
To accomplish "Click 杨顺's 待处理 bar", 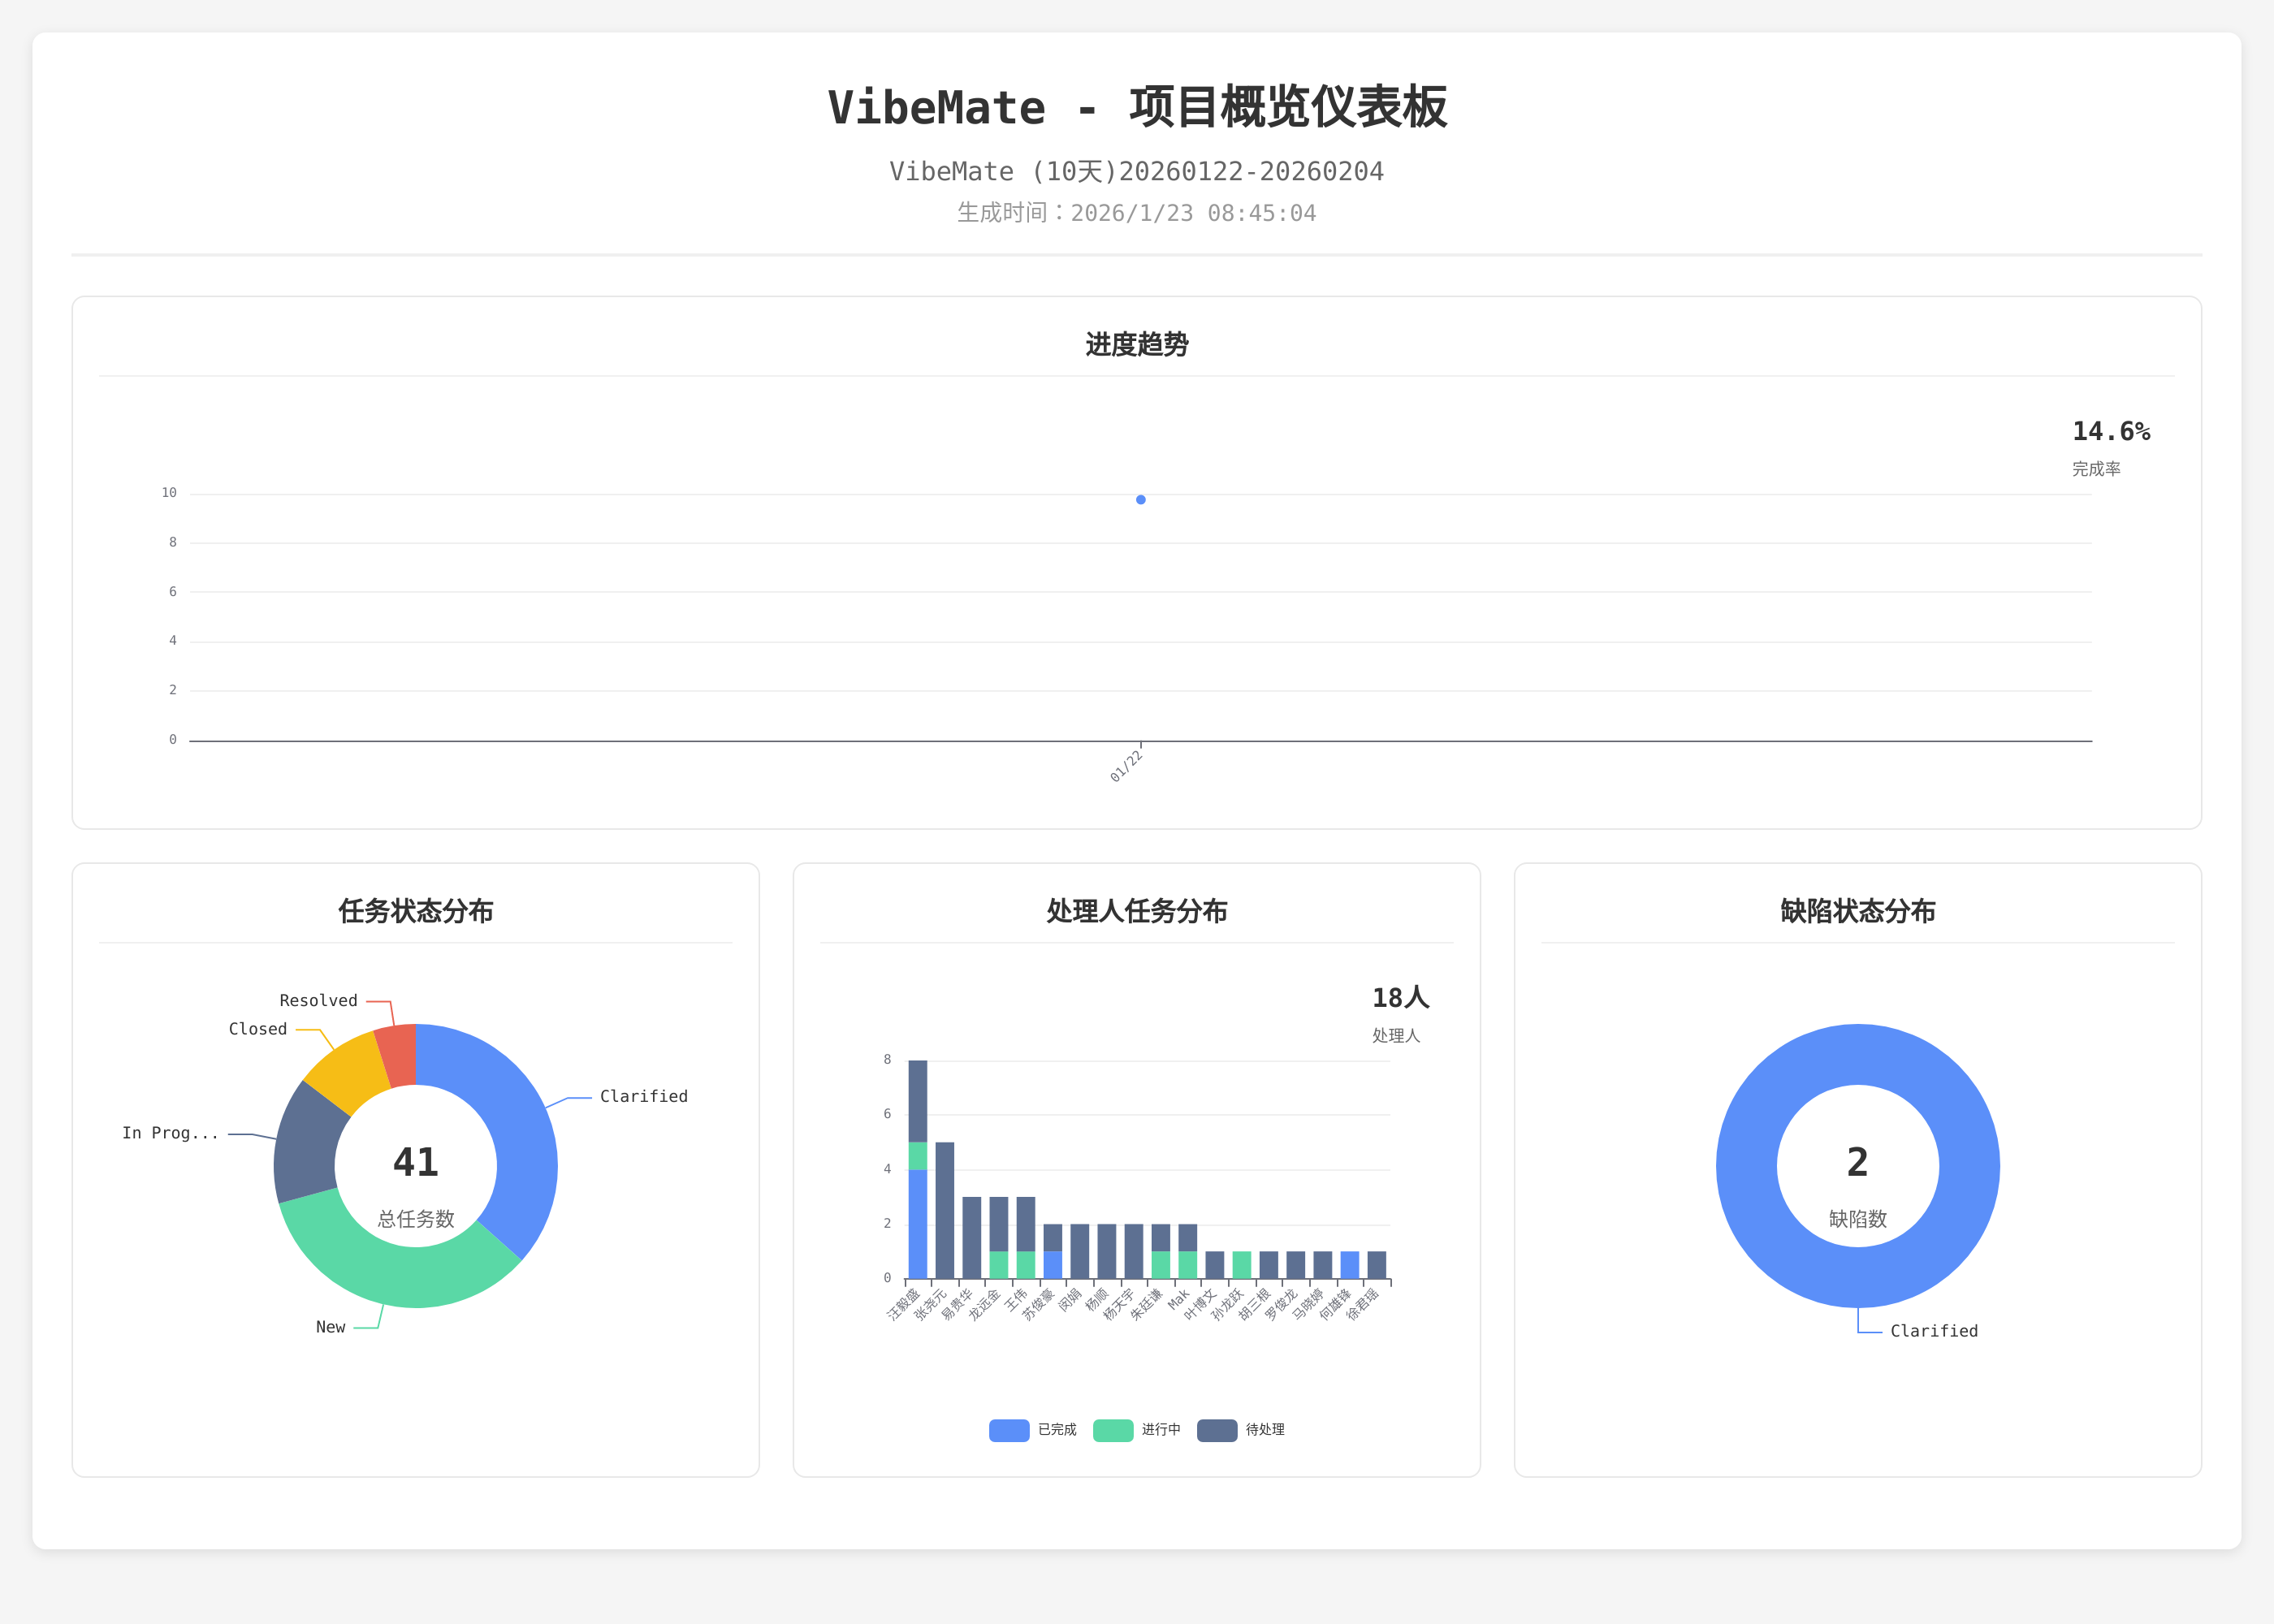I will pyautogui.click(x=1106, y=1251).
